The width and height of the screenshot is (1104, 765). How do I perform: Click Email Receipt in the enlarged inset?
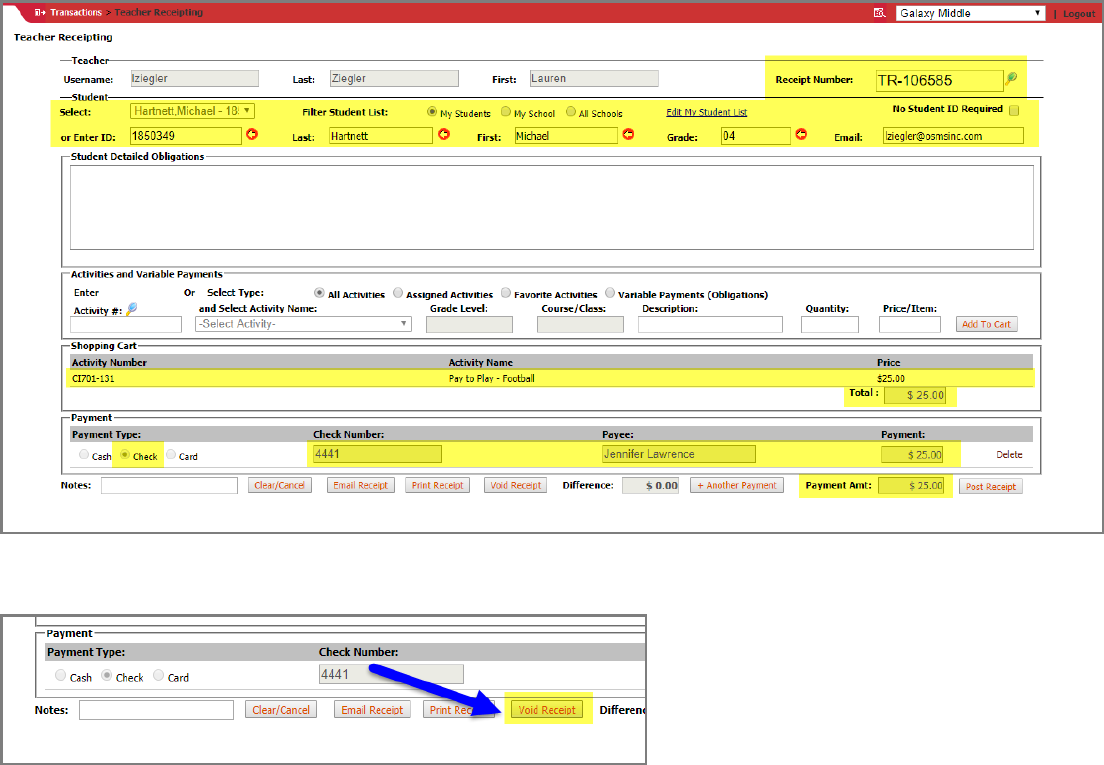coord(372,710)
